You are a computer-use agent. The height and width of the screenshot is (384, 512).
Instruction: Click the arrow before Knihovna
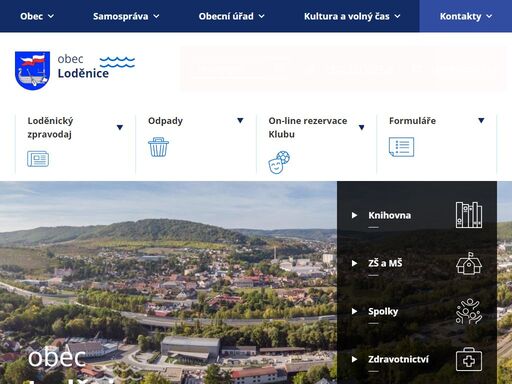click(354, 215)
